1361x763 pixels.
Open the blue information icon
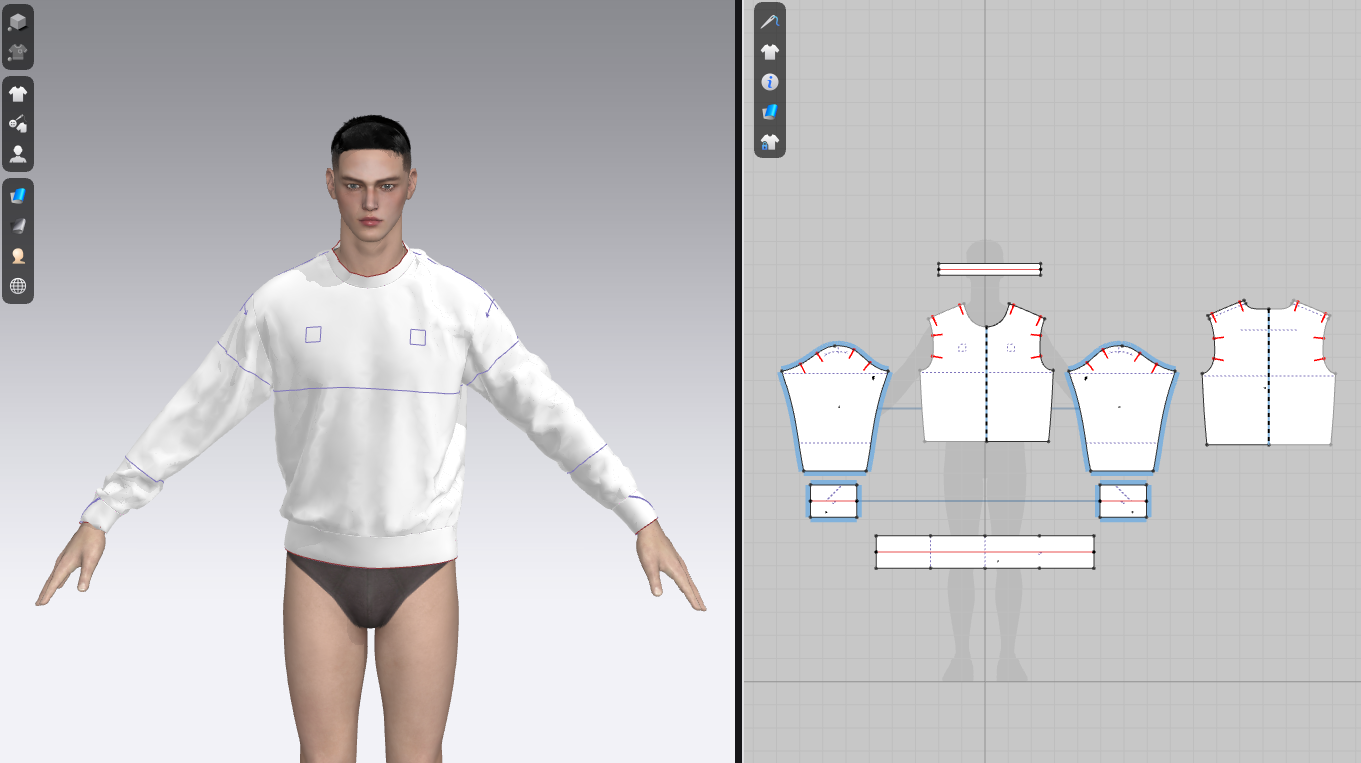point(769,82)
